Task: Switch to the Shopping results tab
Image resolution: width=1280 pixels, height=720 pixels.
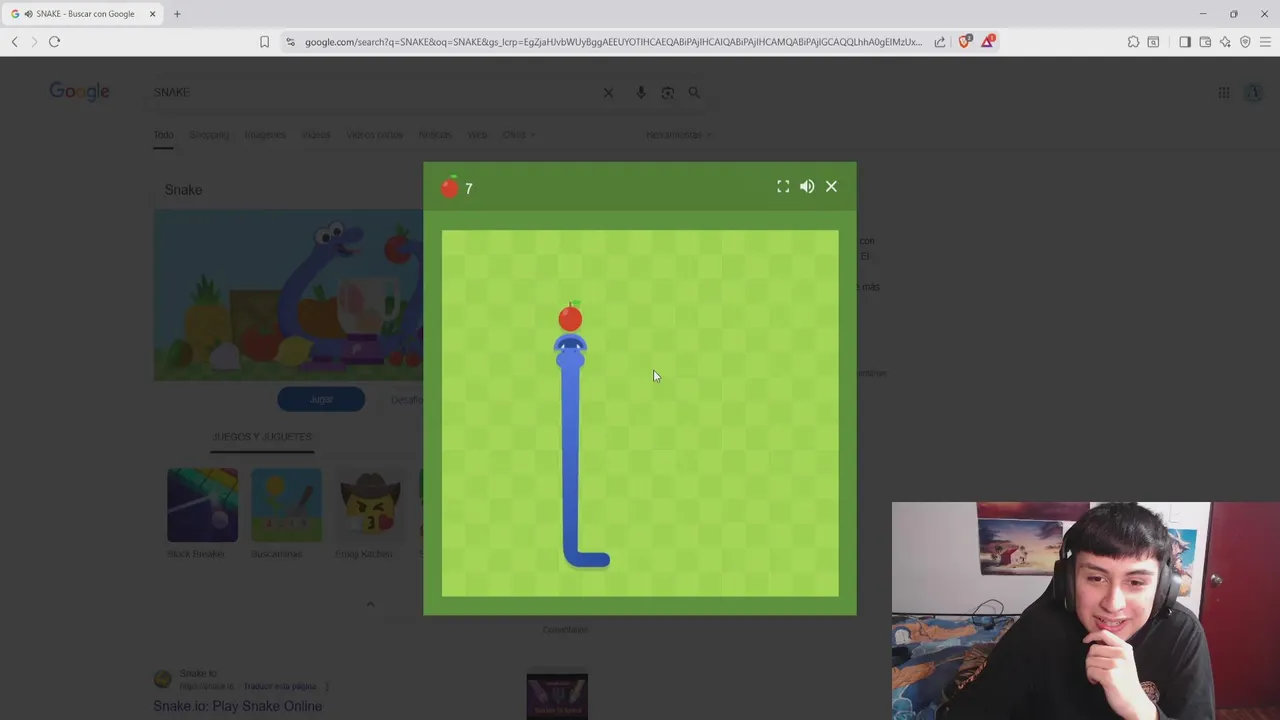Action: pos(209,135)
